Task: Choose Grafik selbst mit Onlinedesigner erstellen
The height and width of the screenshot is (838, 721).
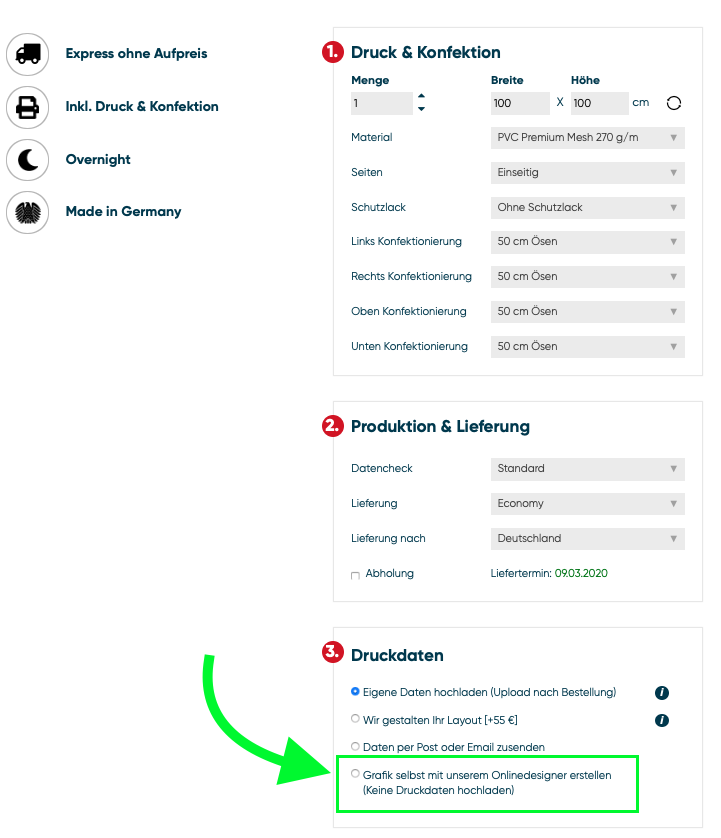Action: [x=355, y=773]
